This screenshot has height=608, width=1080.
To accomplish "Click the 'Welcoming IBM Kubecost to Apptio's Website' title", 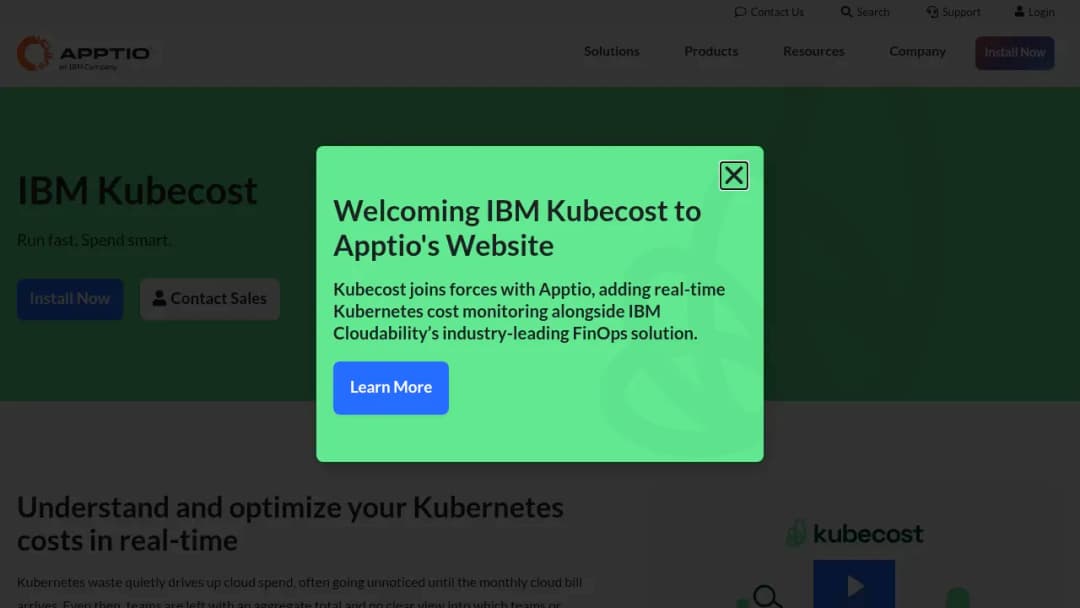I will coord(517,228).
